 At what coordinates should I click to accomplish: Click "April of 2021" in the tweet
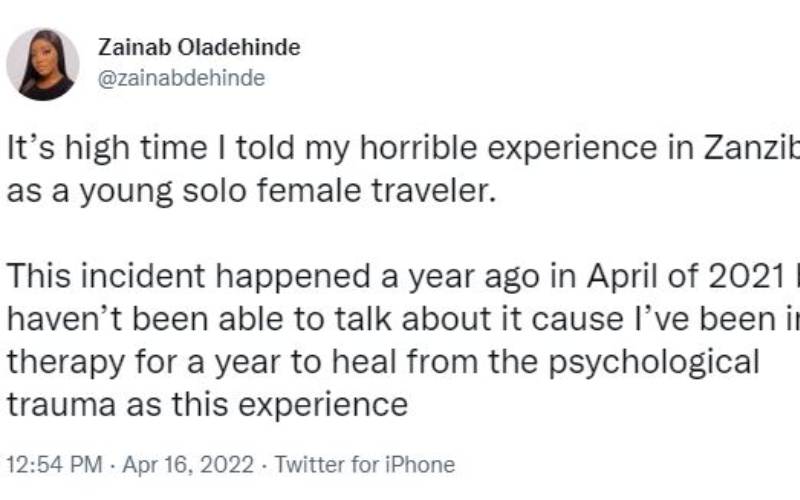686,276
